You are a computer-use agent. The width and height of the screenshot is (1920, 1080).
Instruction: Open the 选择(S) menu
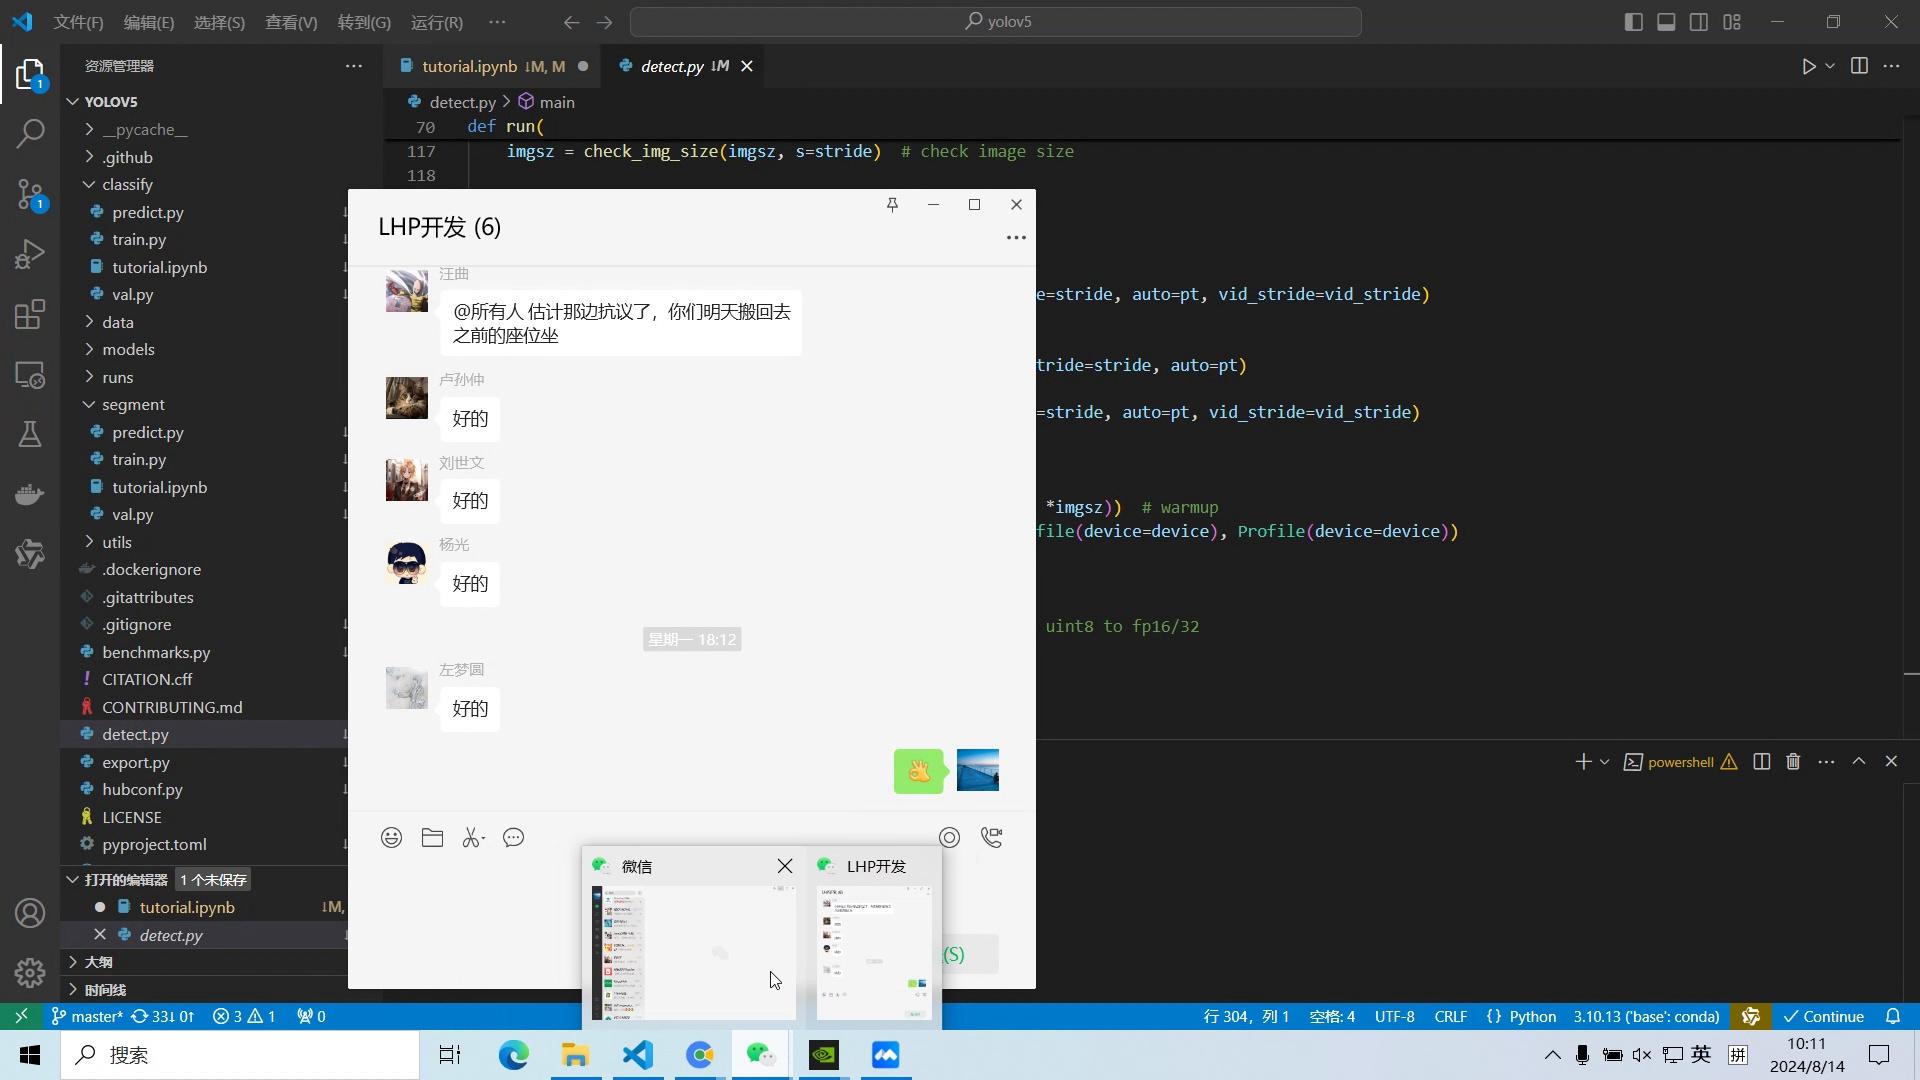pos(219,22)
